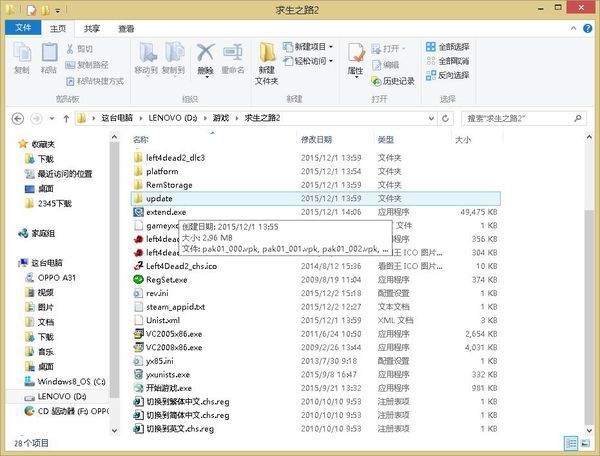This screenshot has height=456, width=600.
Task: Open Help with the question mark icon
Action: [587, 28]
